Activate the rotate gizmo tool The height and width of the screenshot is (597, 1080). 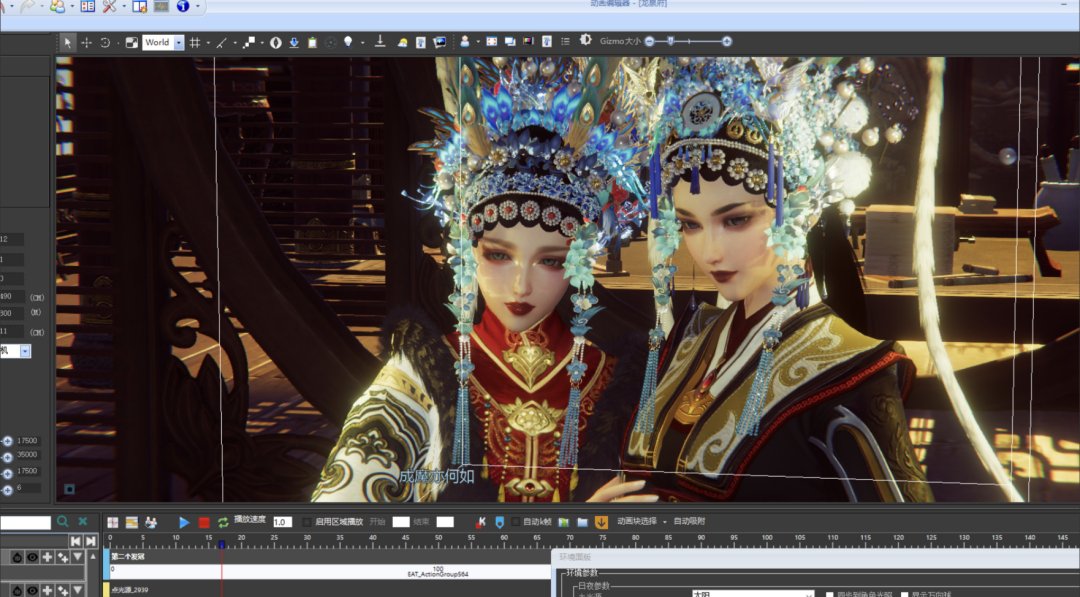pyautogui.click(x=105, y=42)
